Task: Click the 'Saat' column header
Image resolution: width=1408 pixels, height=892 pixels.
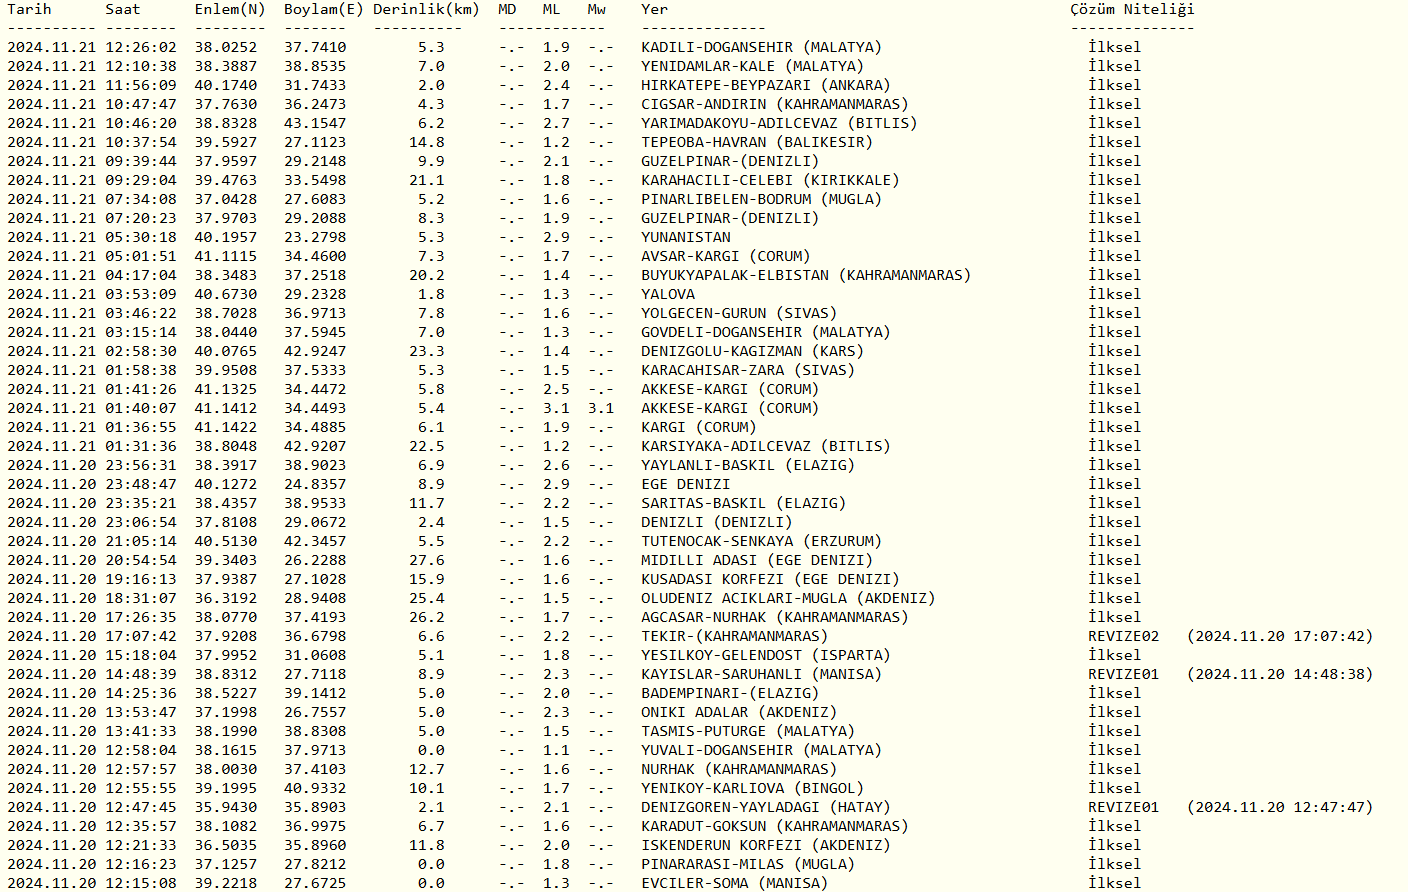Action: (123, 9)
